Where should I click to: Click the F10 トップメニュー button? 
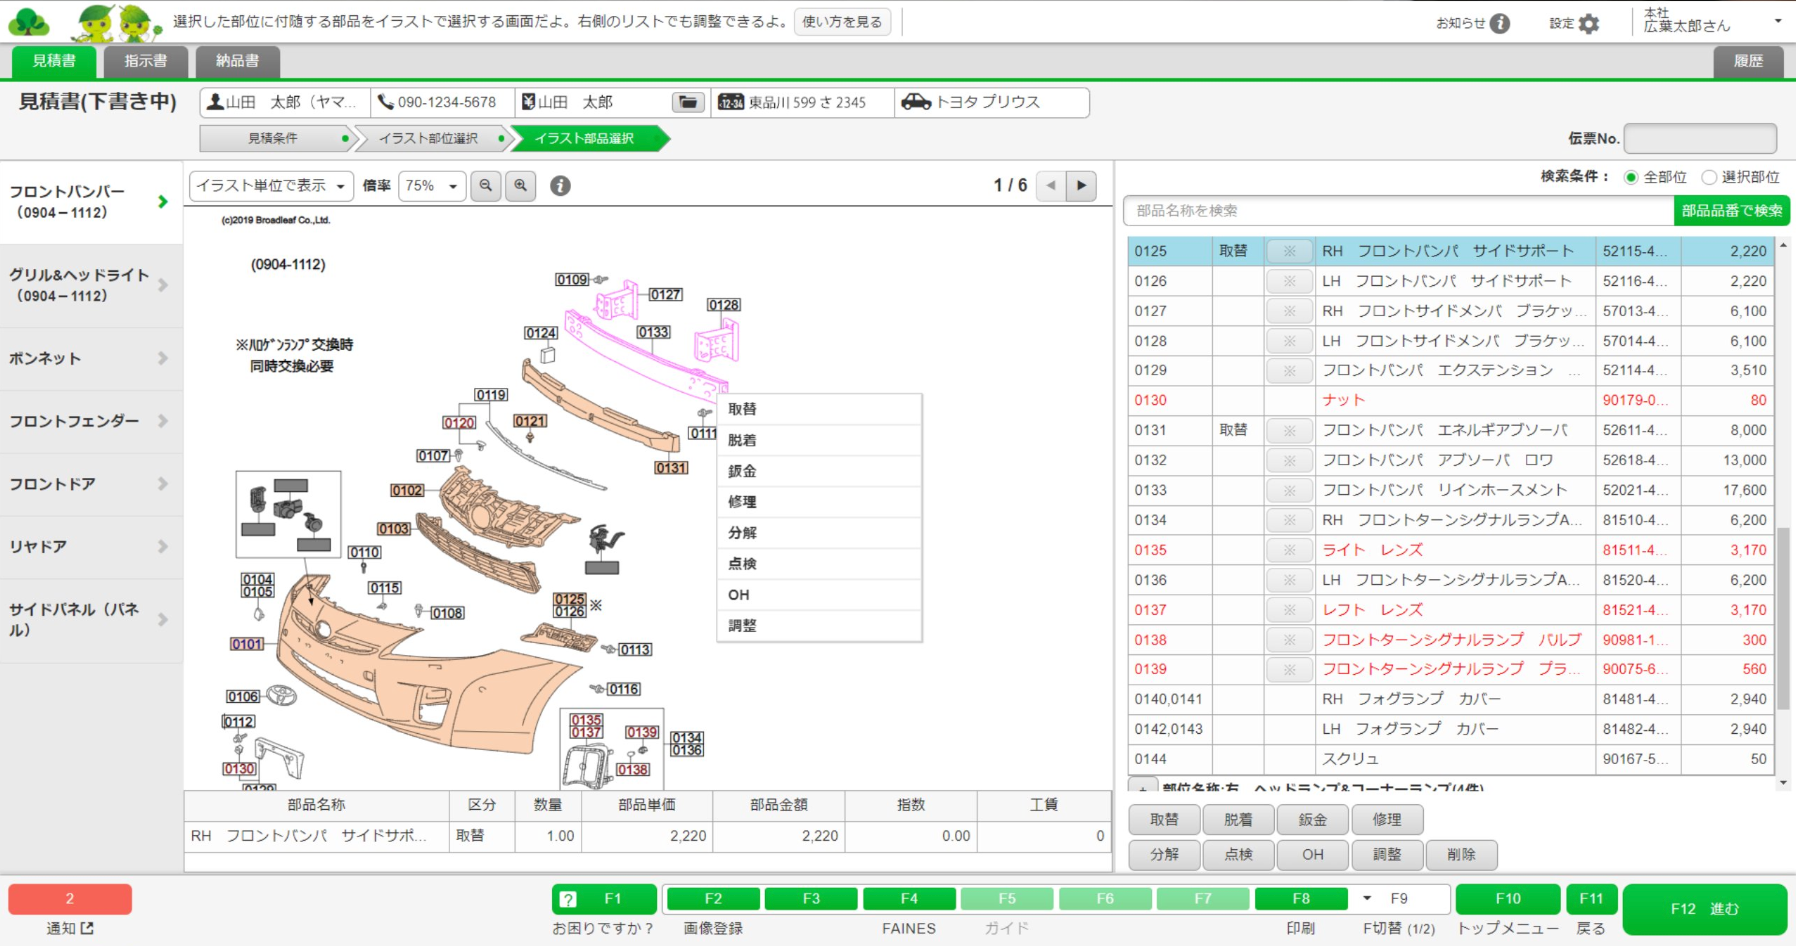1508,899
